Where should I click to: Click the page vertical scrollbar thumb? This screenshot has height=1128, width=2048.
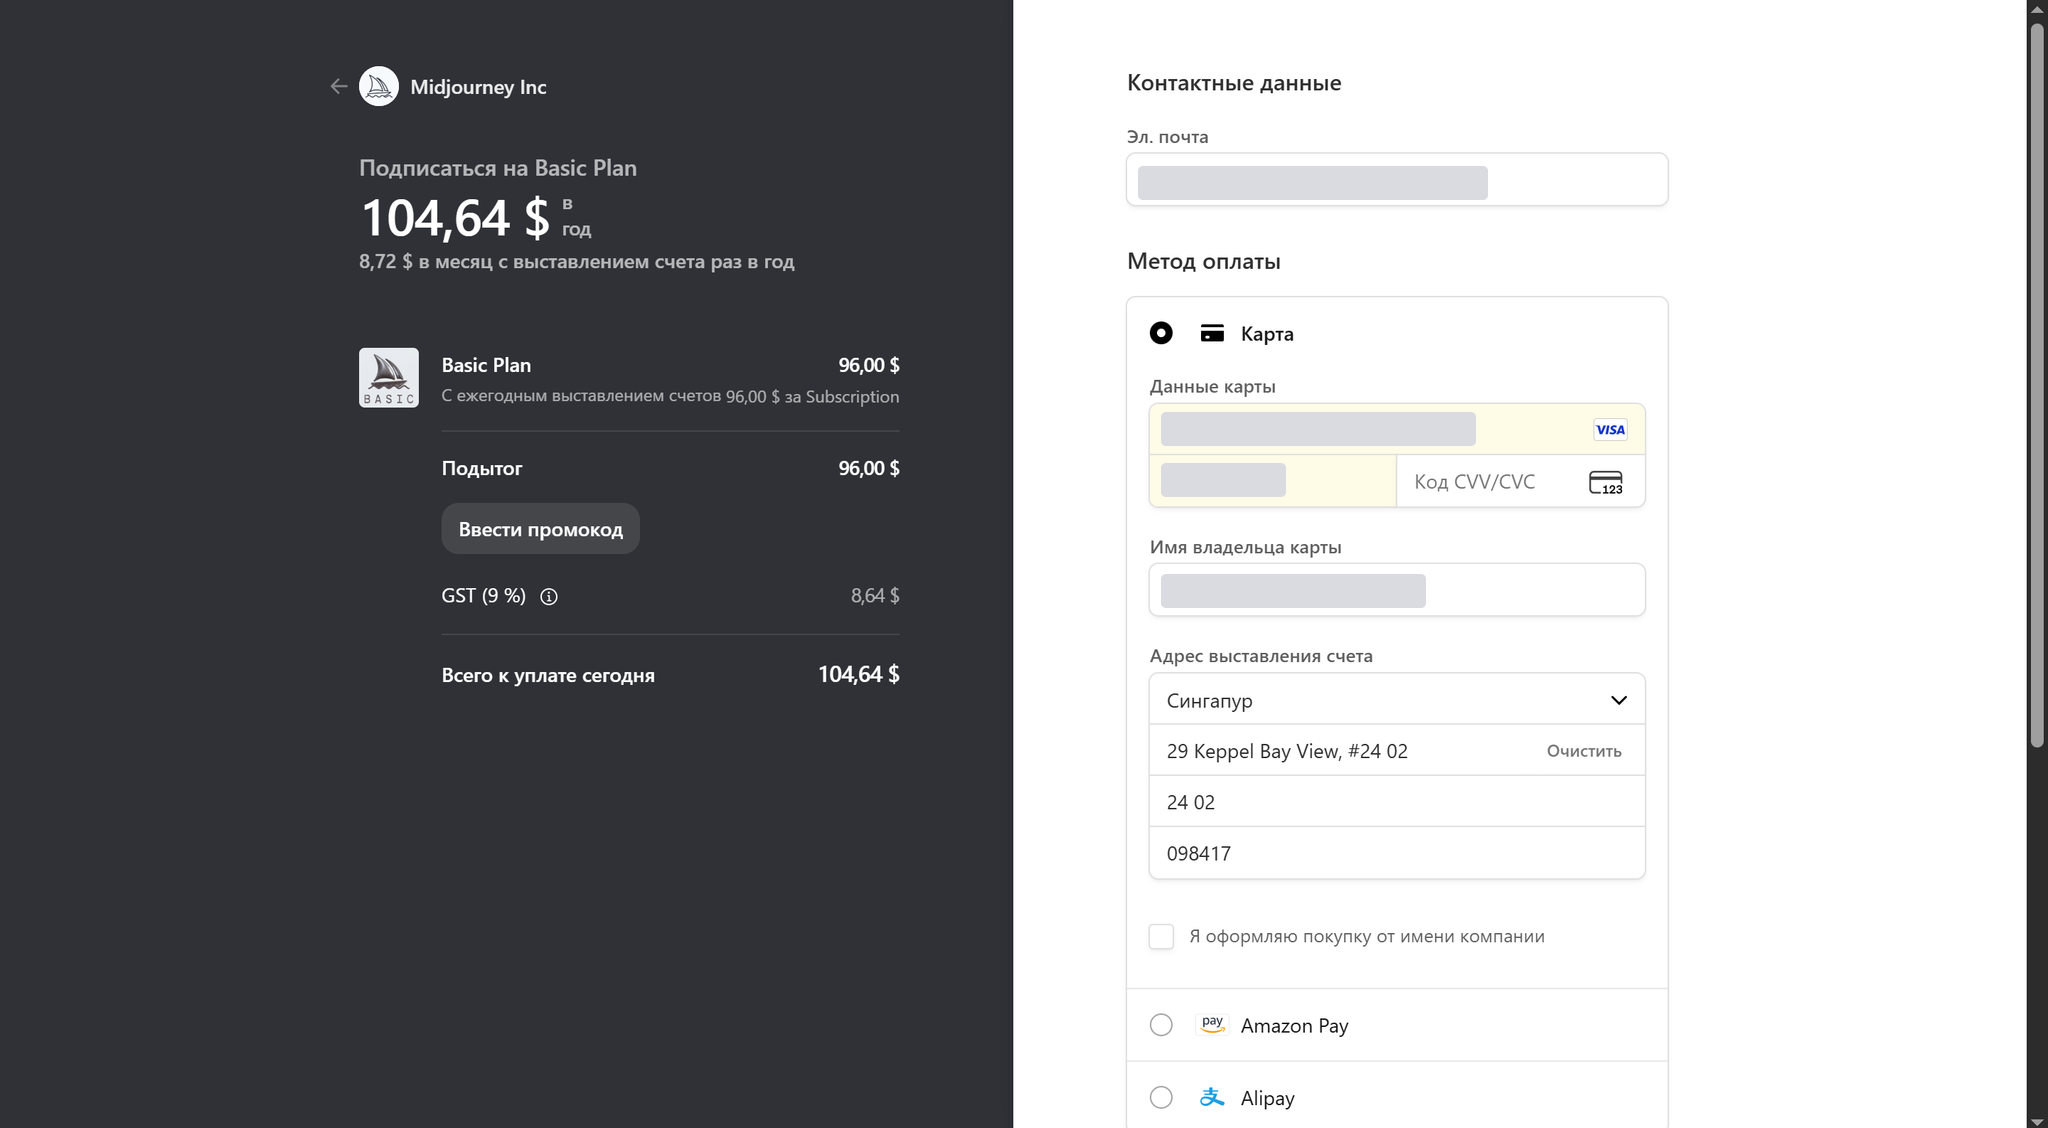tap(2037, 385)
